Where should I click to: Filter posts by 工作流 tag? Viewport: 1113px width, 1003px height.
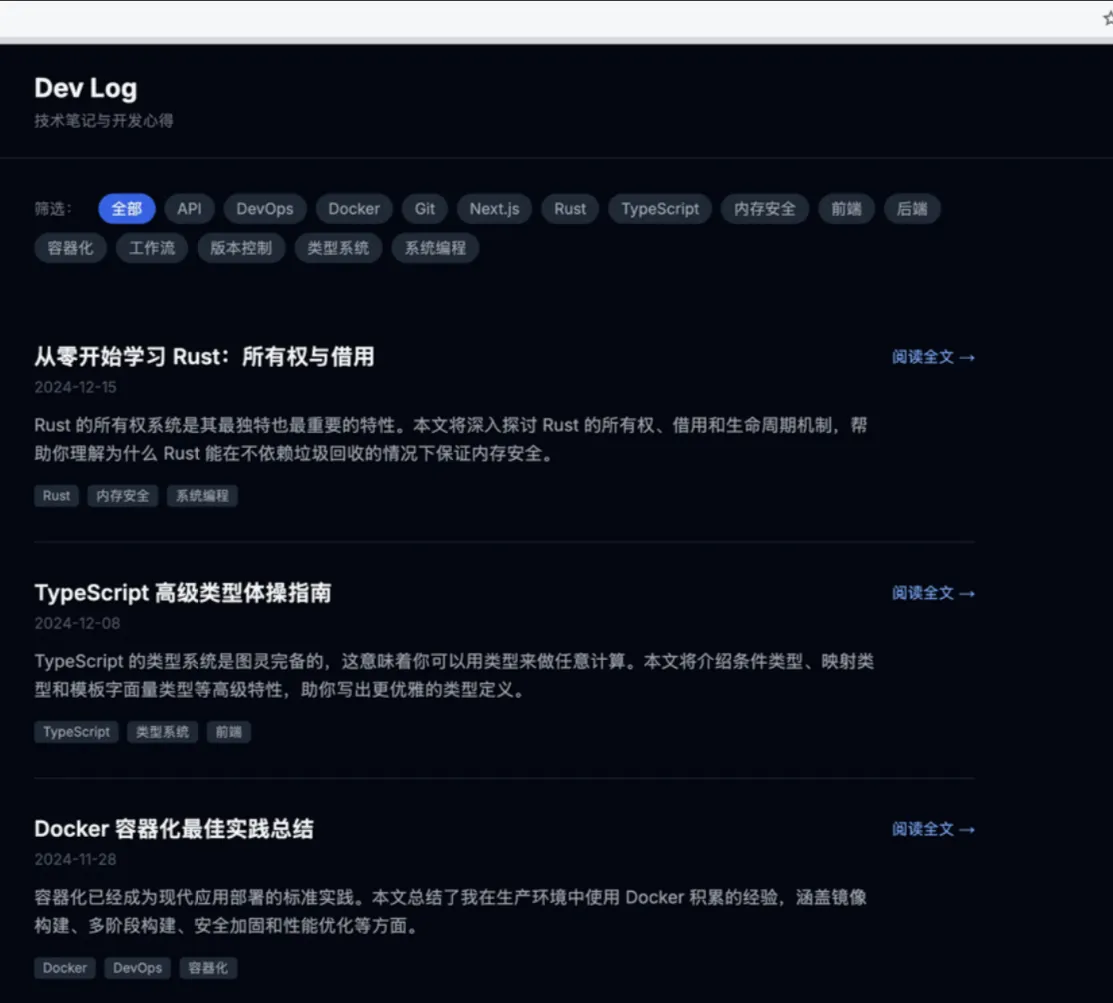coord(152,248)
